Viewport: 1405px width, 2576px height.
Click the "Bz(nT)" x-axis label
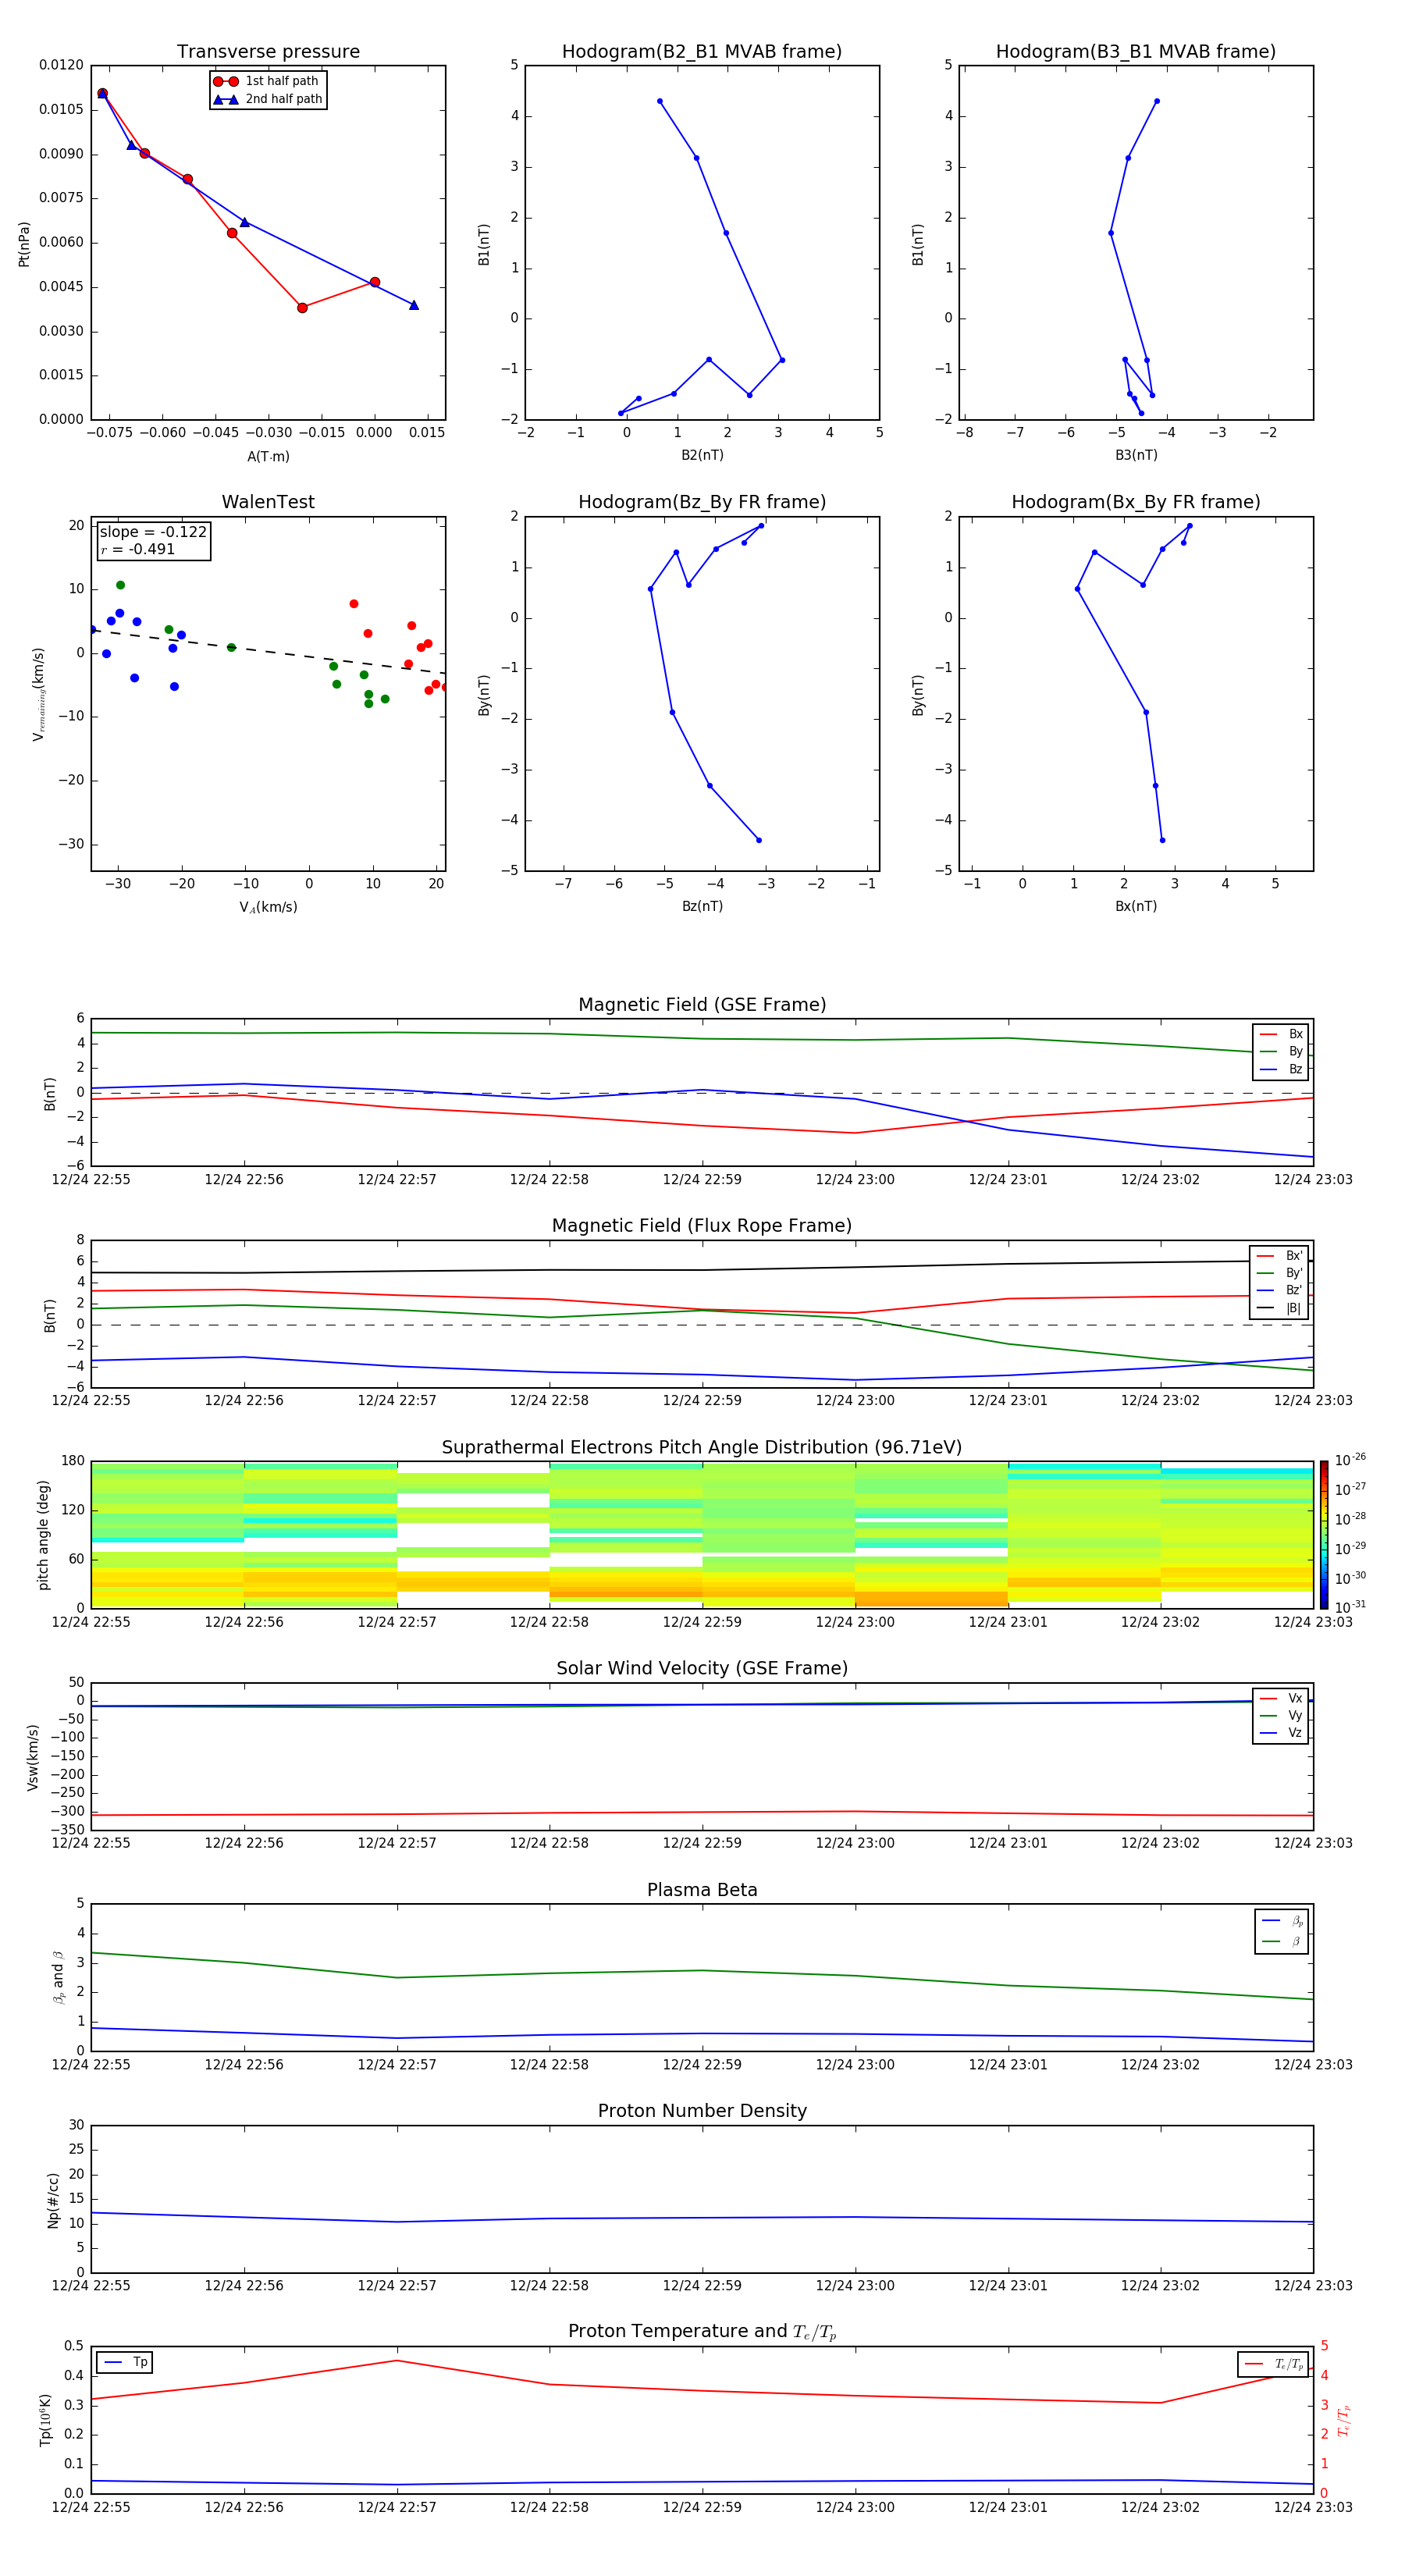coord(702,906)
